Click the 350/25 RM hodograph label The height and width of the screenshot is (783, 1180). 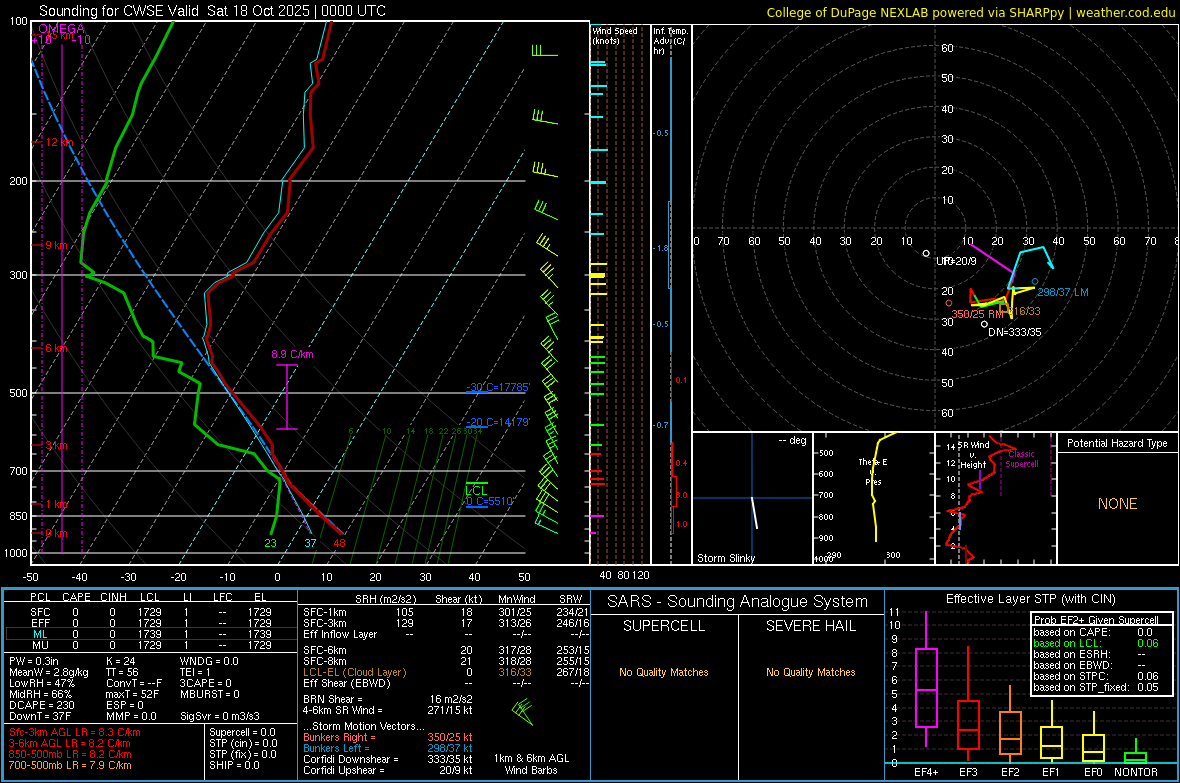tap(978, 314)
